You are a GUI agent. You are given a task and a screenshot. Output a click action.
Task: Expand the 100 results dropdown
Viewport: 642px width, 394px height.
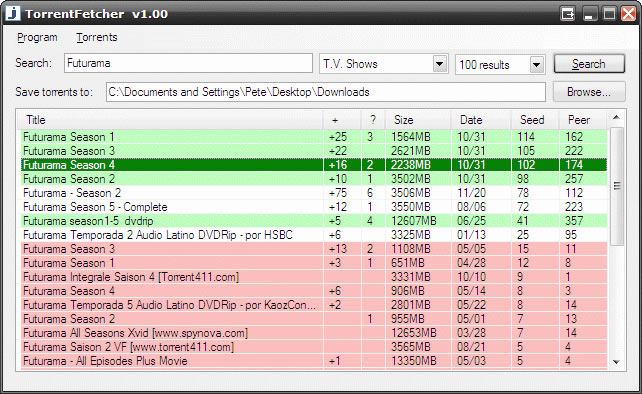click(x=536, y=65)
